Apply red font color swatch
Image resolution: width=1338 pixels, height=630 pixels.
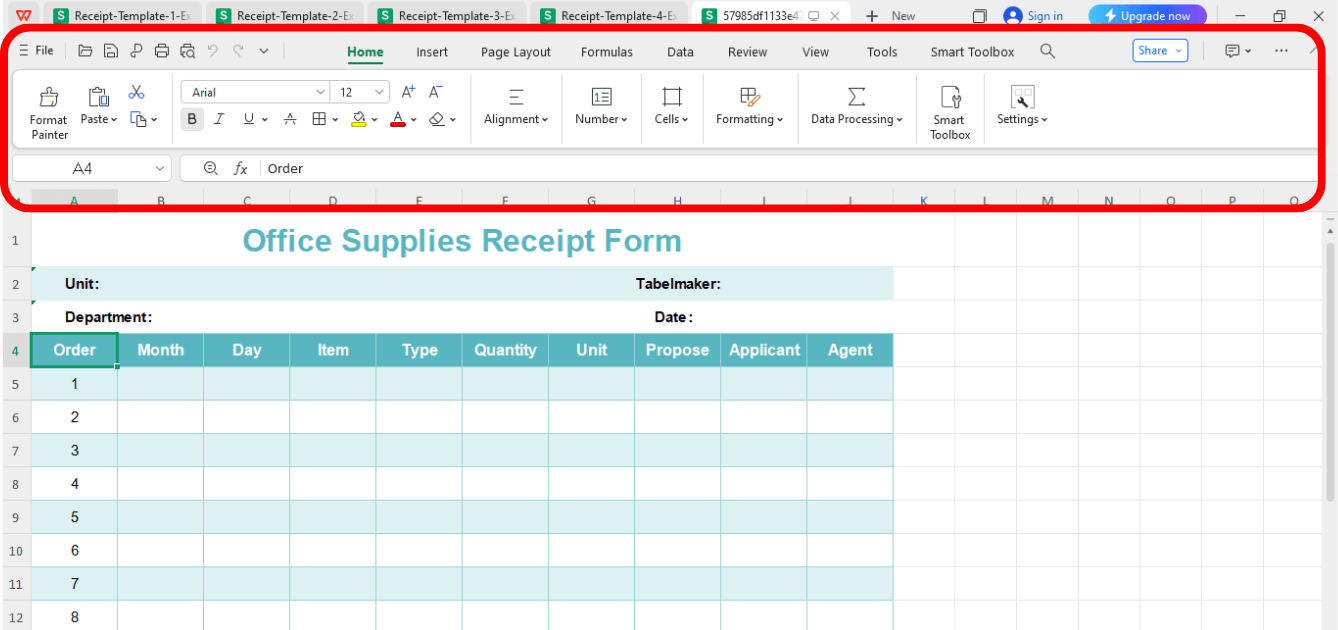click(x=398, y=119)
